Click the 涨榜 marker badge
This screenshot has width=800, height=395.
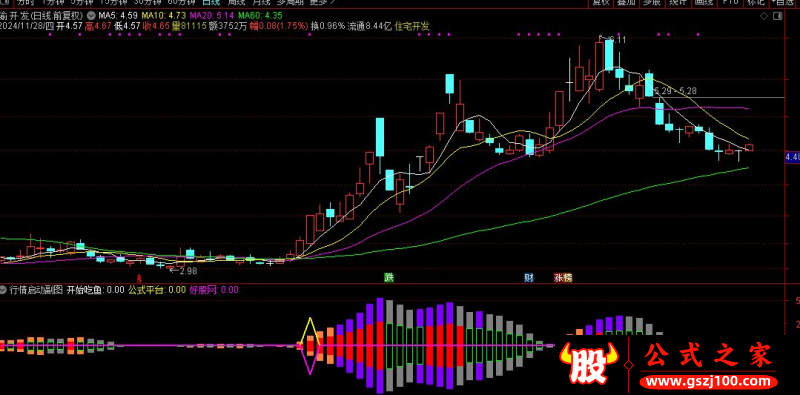tap(563, 278)
